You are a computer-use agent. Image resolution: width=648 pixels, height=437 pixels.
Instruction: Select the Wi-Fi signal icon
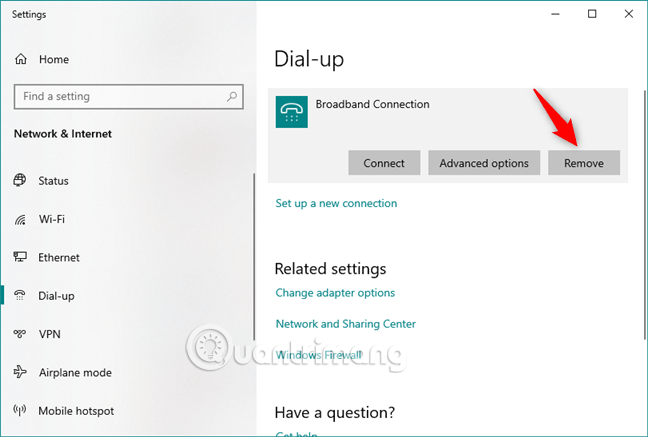click(x=19, y=219)
